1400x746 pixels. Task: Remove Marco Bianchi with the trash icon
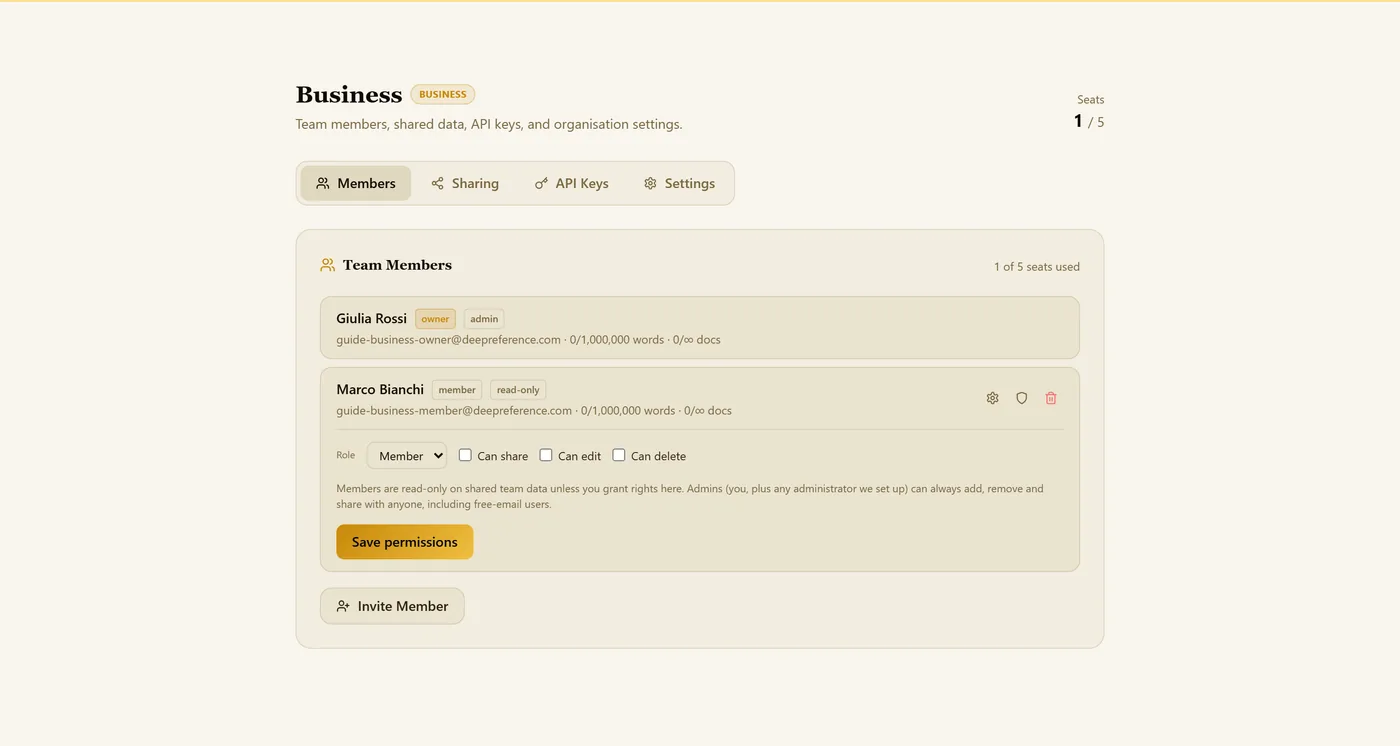pyautogui.click(x=1051, y=398)
